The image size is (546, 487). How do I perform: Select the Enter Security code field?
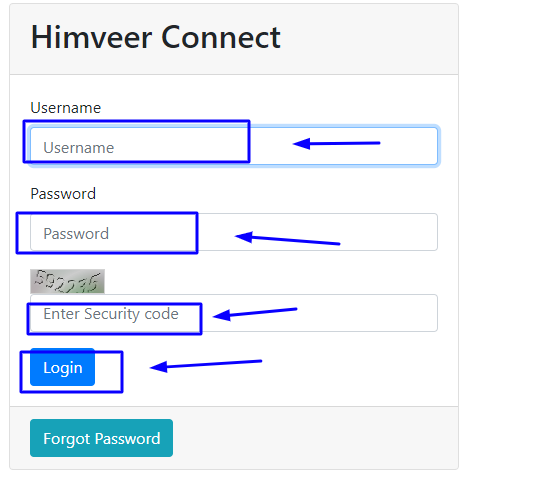pyautogui.click(x=234, y=313)
